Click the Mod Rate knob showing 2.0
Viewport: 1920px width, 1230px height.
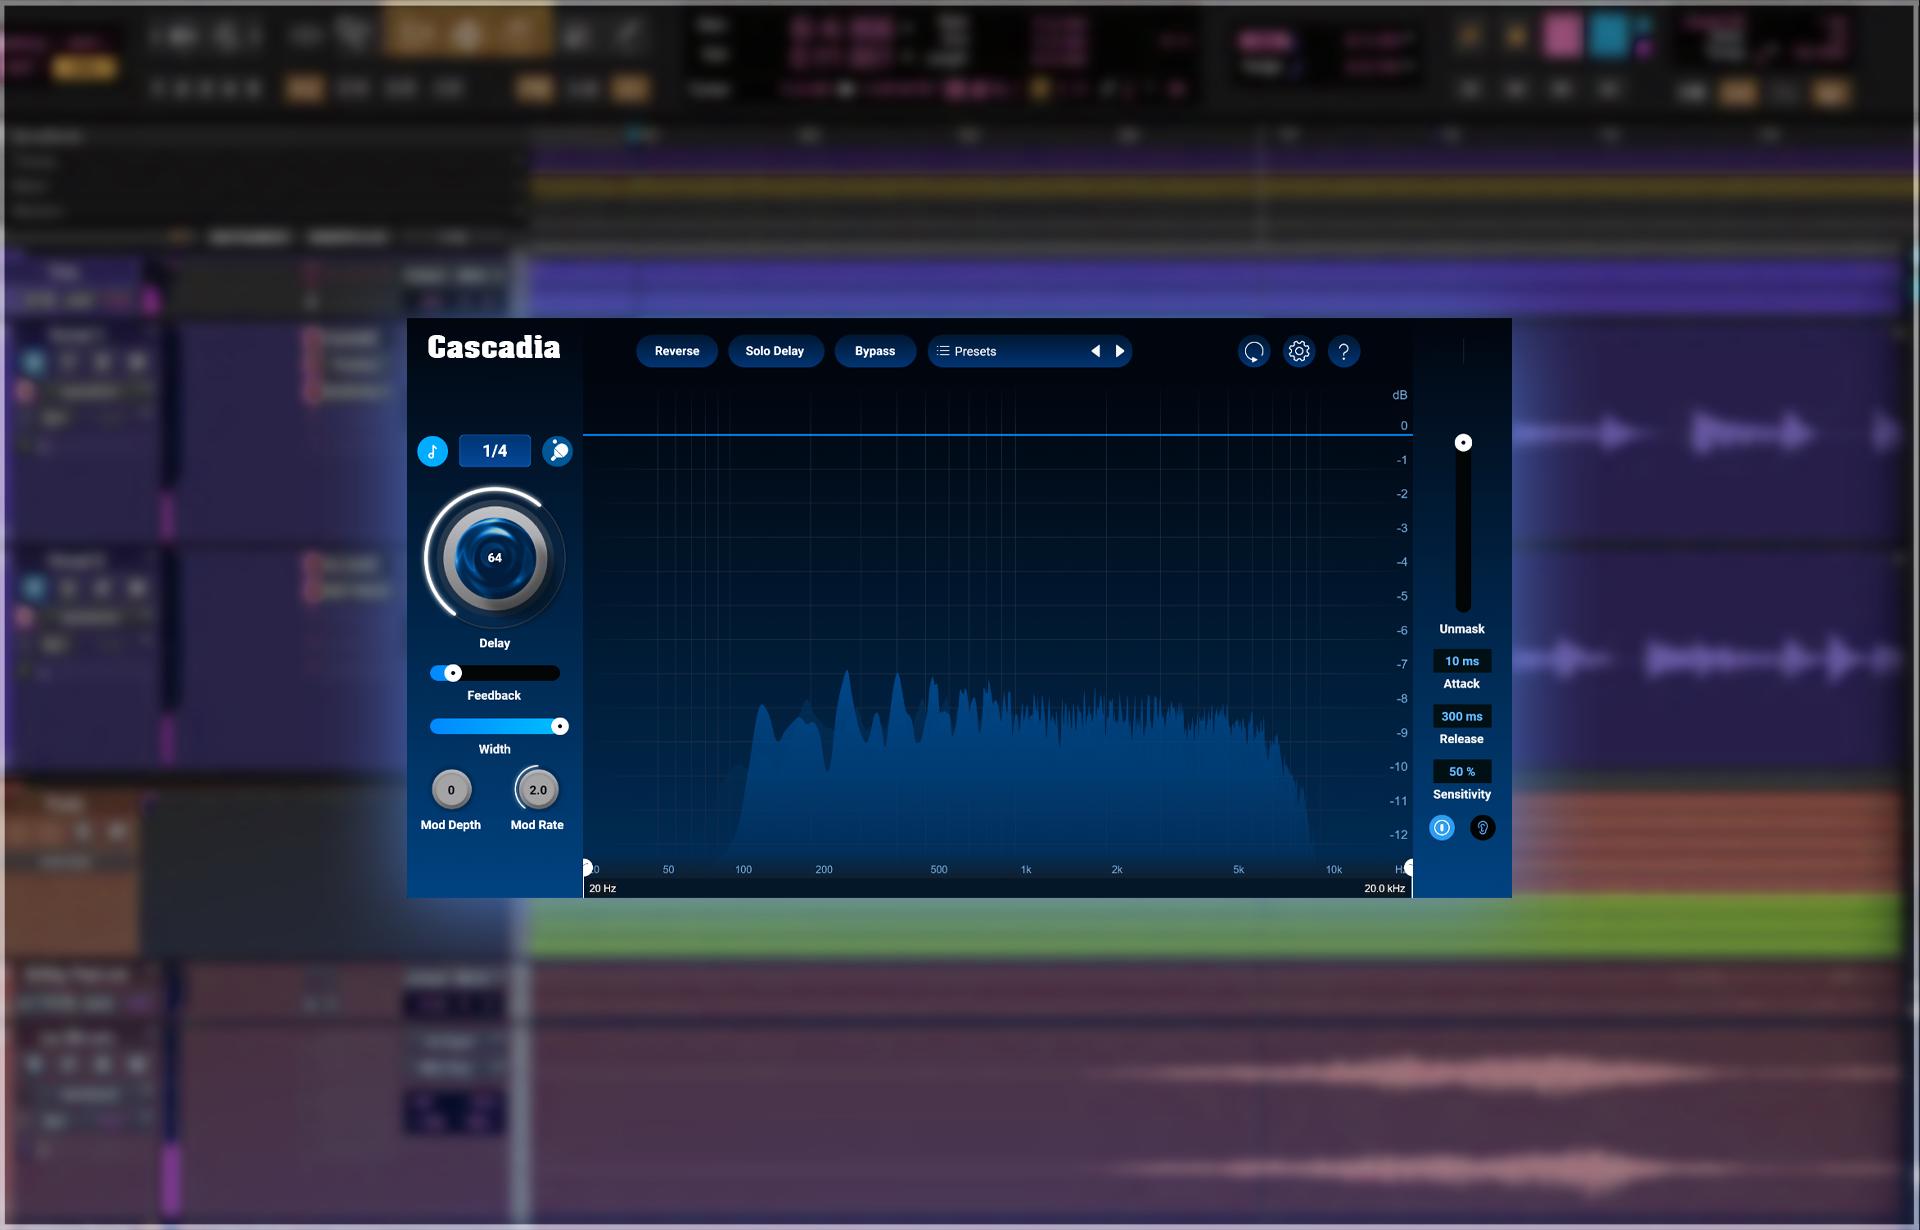pyautogui.click(x=538, y=790)
